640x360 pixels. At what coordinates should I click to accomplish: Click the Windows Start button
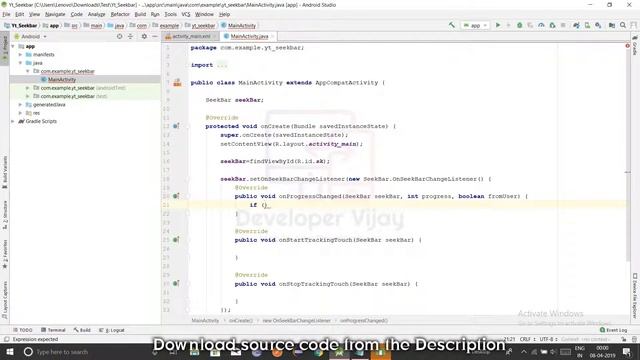click(x=9, y=351)
